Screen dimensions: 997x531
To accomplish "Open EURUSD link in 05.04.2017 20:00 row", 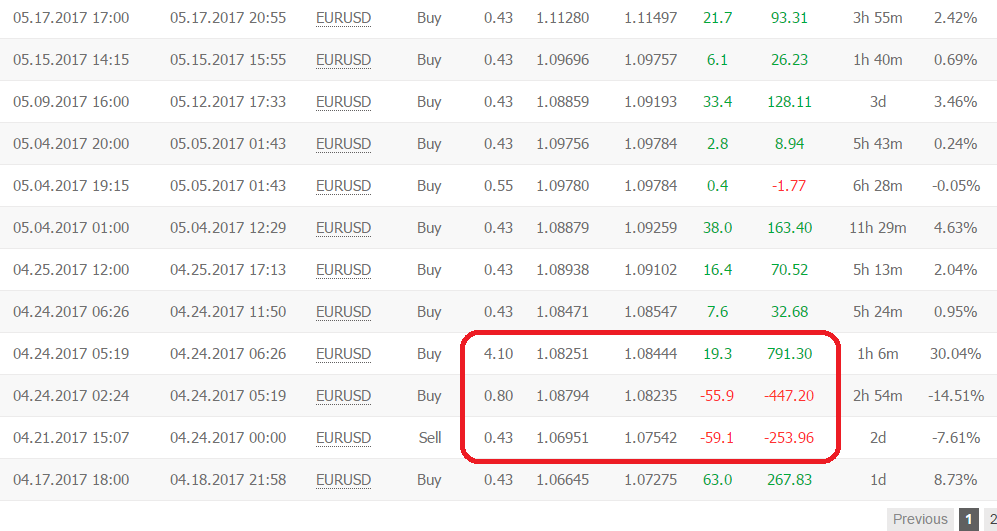I will pyautogui.click(x=343, y=144).
